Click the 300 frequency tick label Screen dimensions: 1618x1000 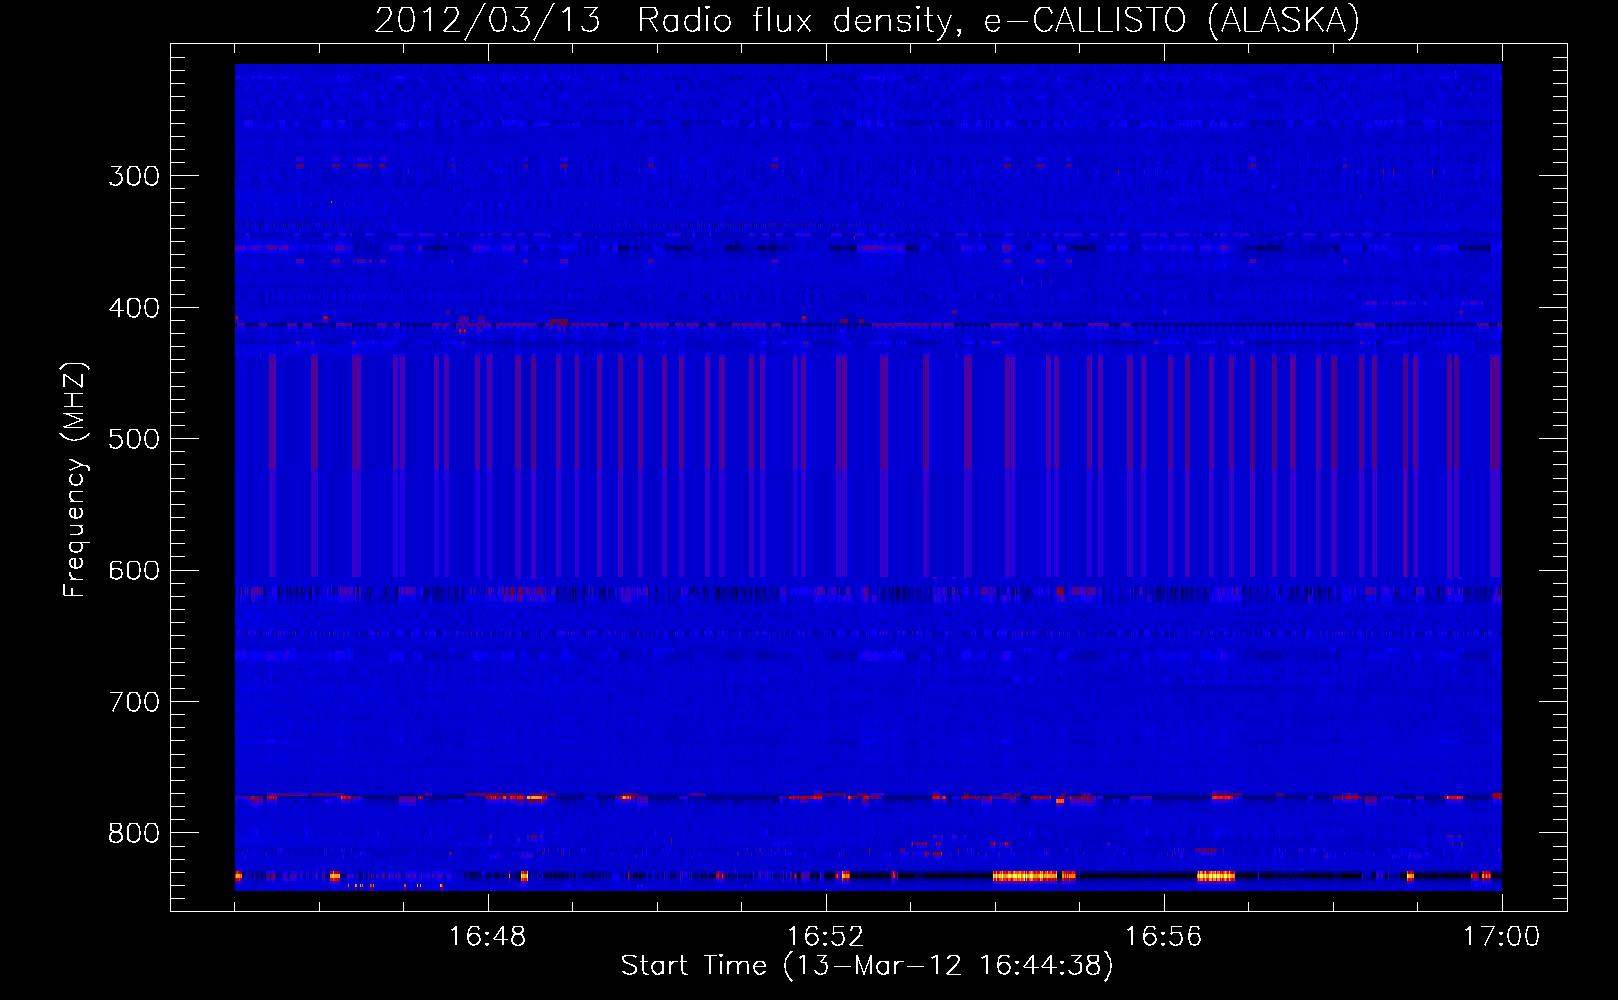coord(134,176)
